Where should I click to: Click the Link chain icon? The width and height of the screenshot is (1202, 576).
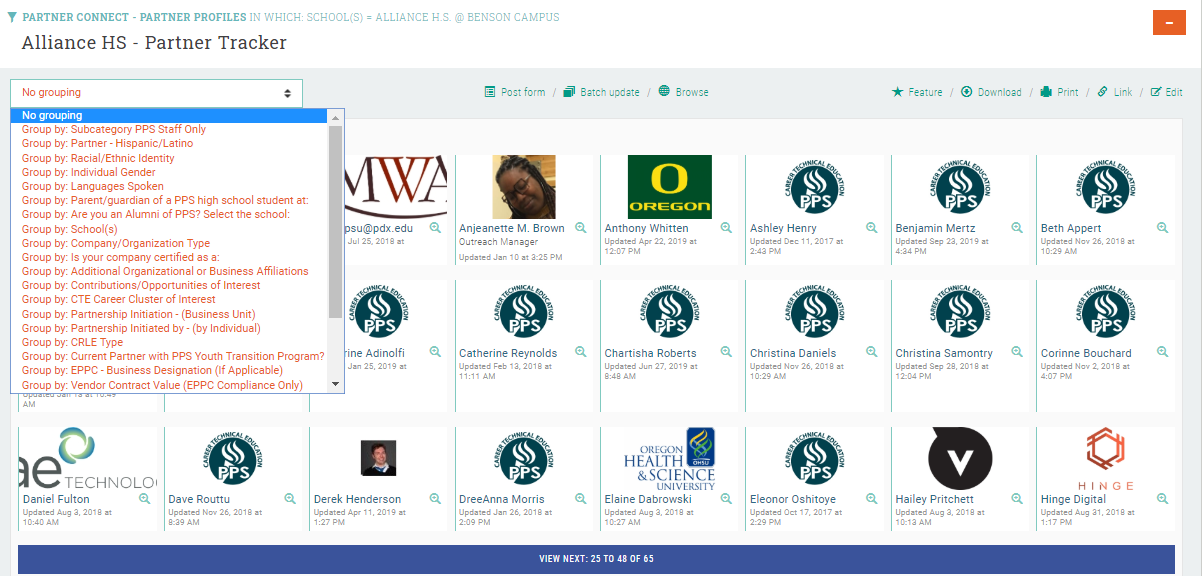coord(1102,92)
